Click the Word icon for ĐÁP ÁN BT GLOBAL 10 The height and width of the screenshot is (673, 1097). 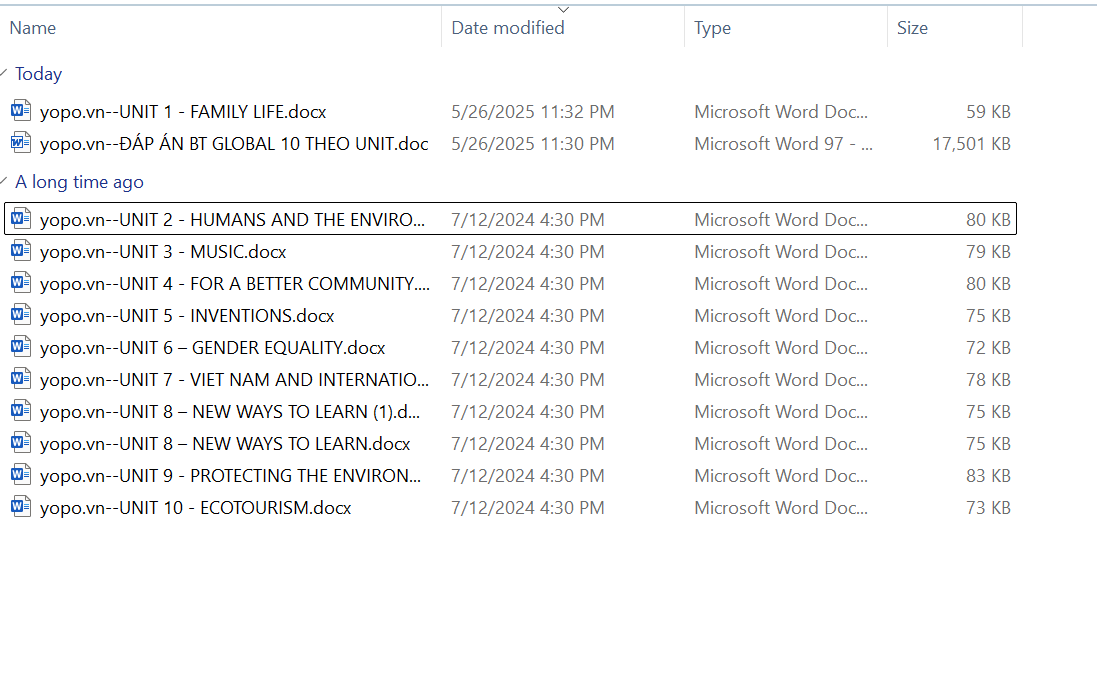21,143
